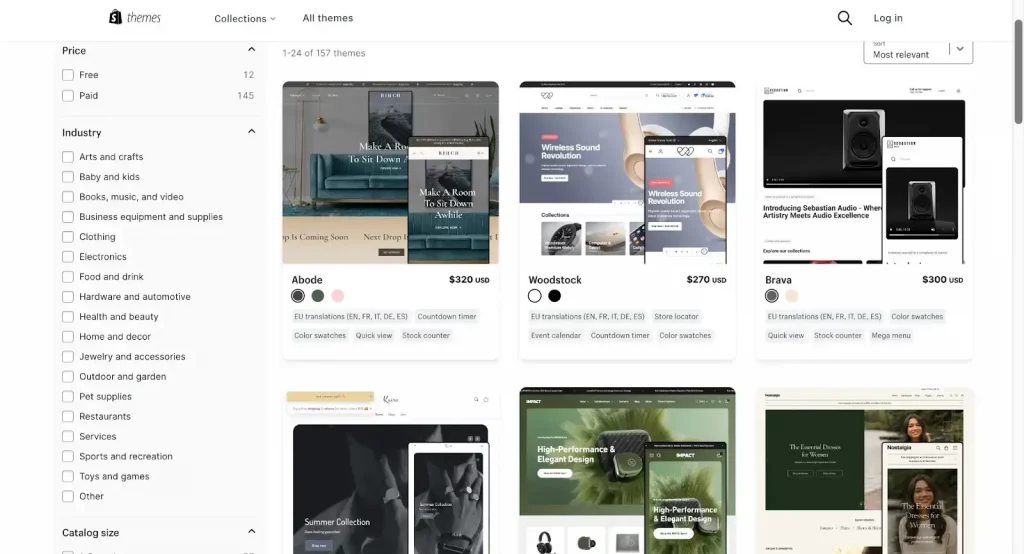Click Woodstock's Store locator tag
The width and height of the screenshot is (1024, 554).
click(x=676, y=316)
